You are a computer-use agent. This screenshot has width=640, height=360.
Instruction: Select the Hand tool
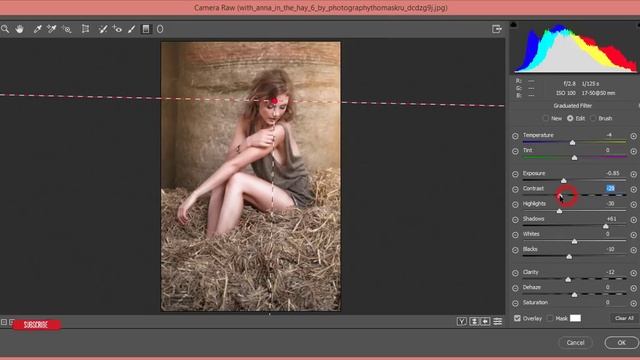19,29
